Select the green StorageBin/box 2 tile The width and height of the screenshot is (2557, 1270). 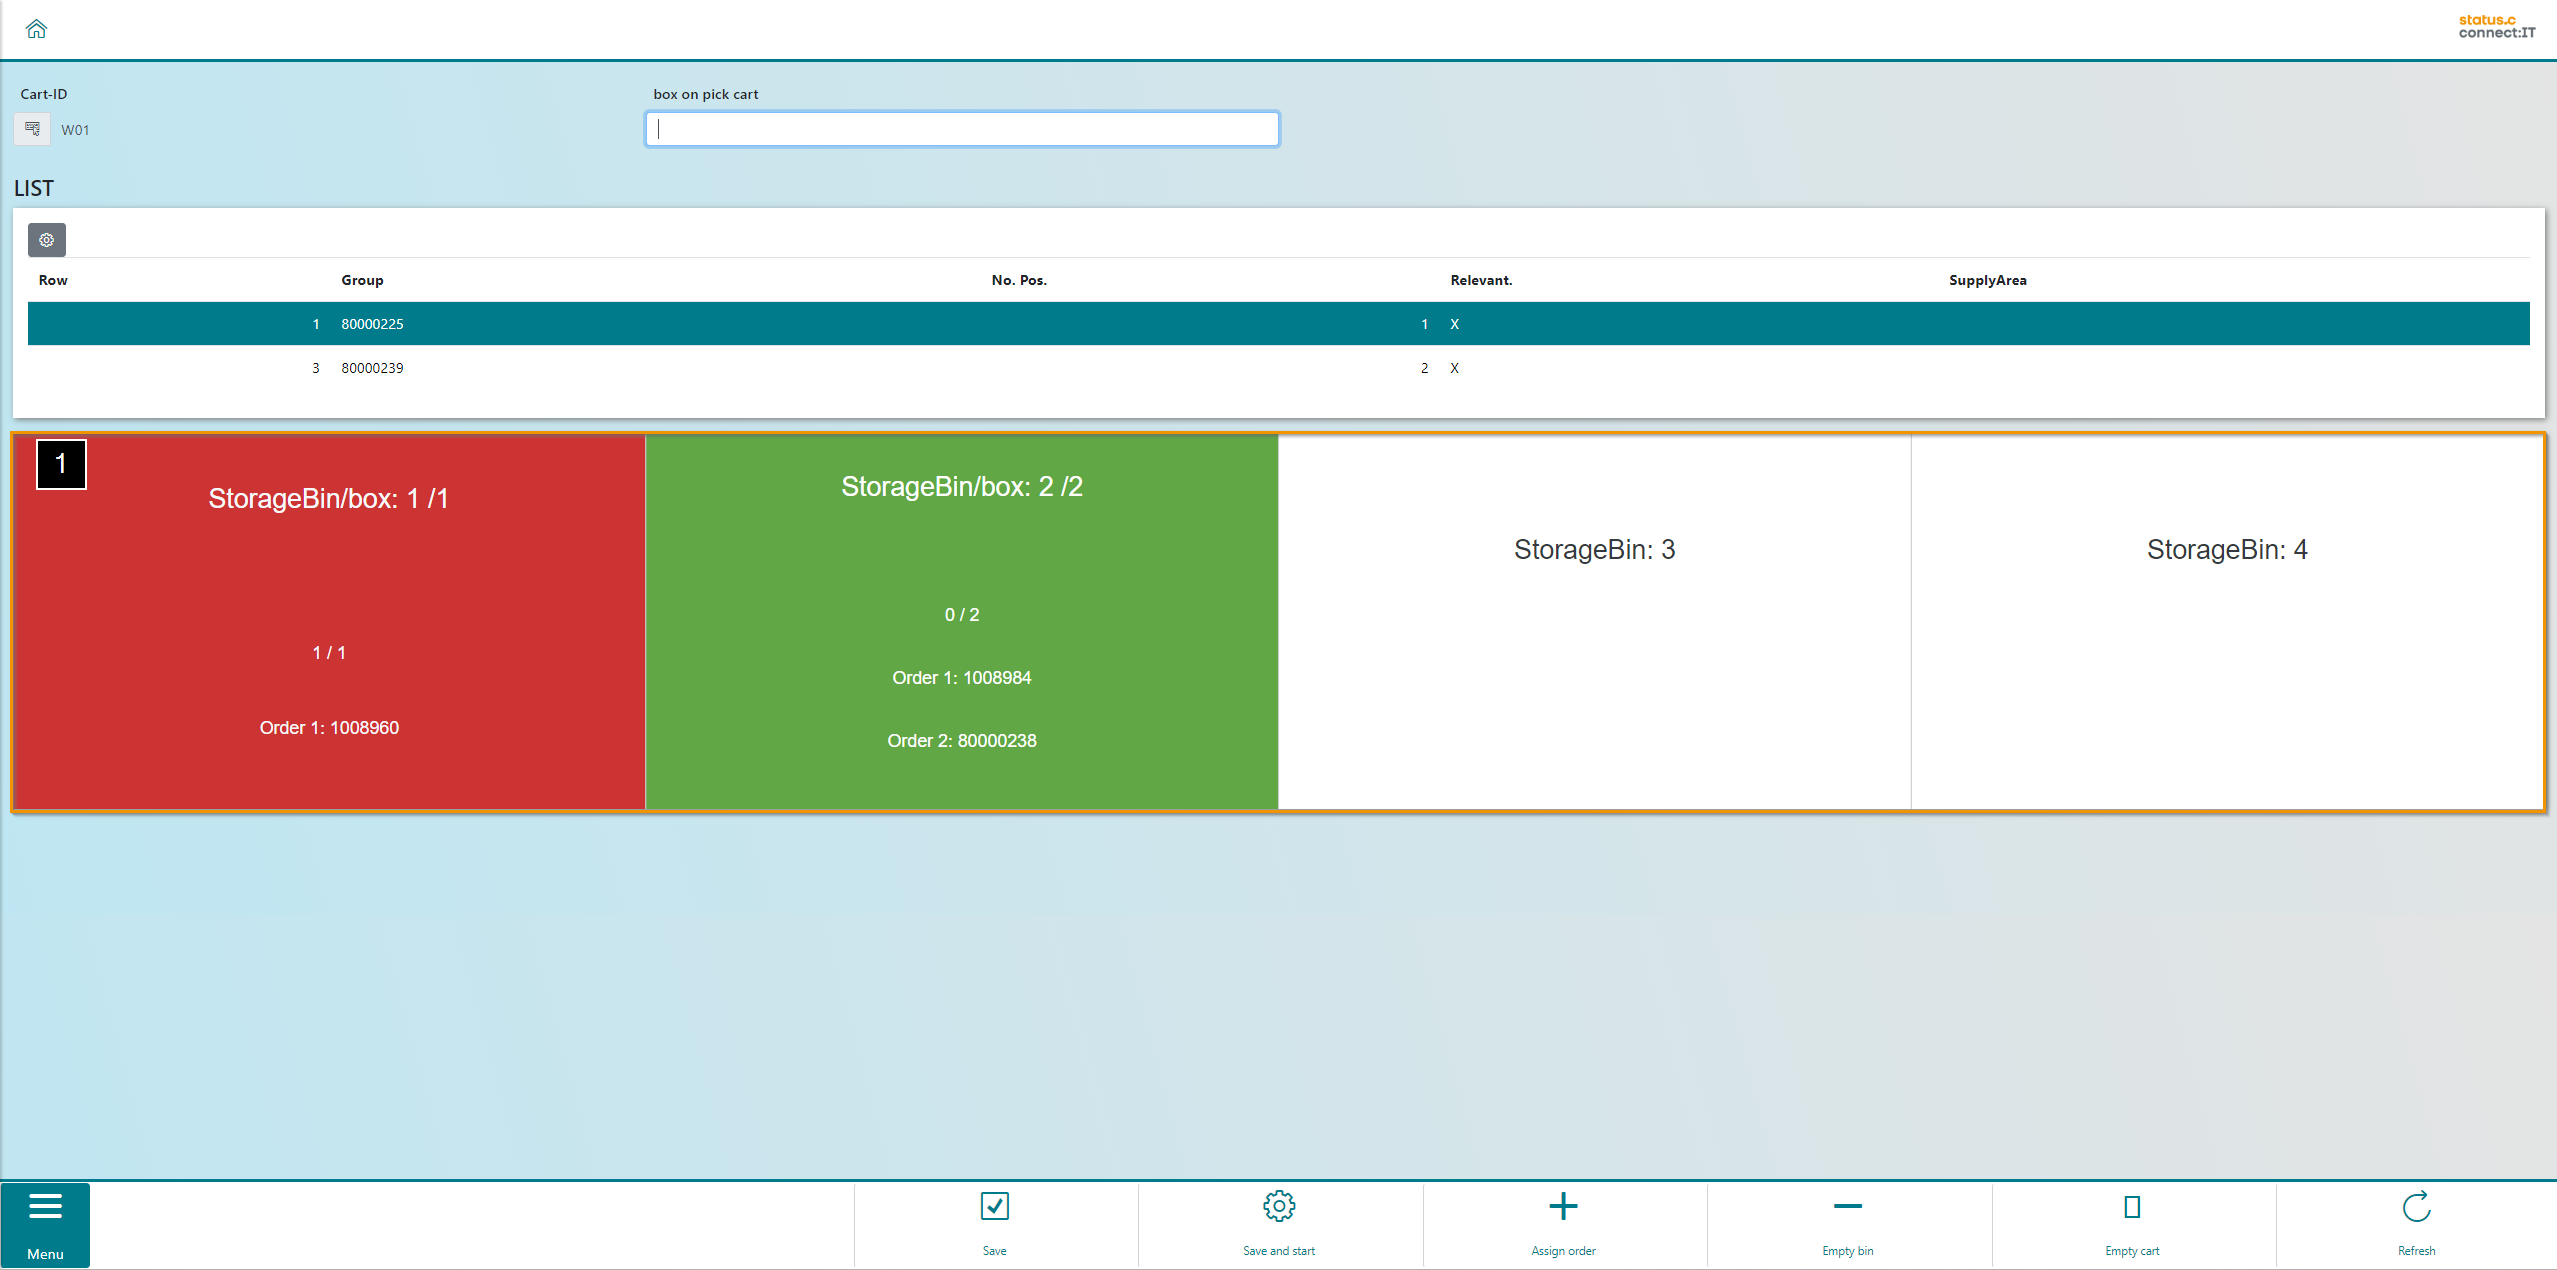click(x=961, y=620)
